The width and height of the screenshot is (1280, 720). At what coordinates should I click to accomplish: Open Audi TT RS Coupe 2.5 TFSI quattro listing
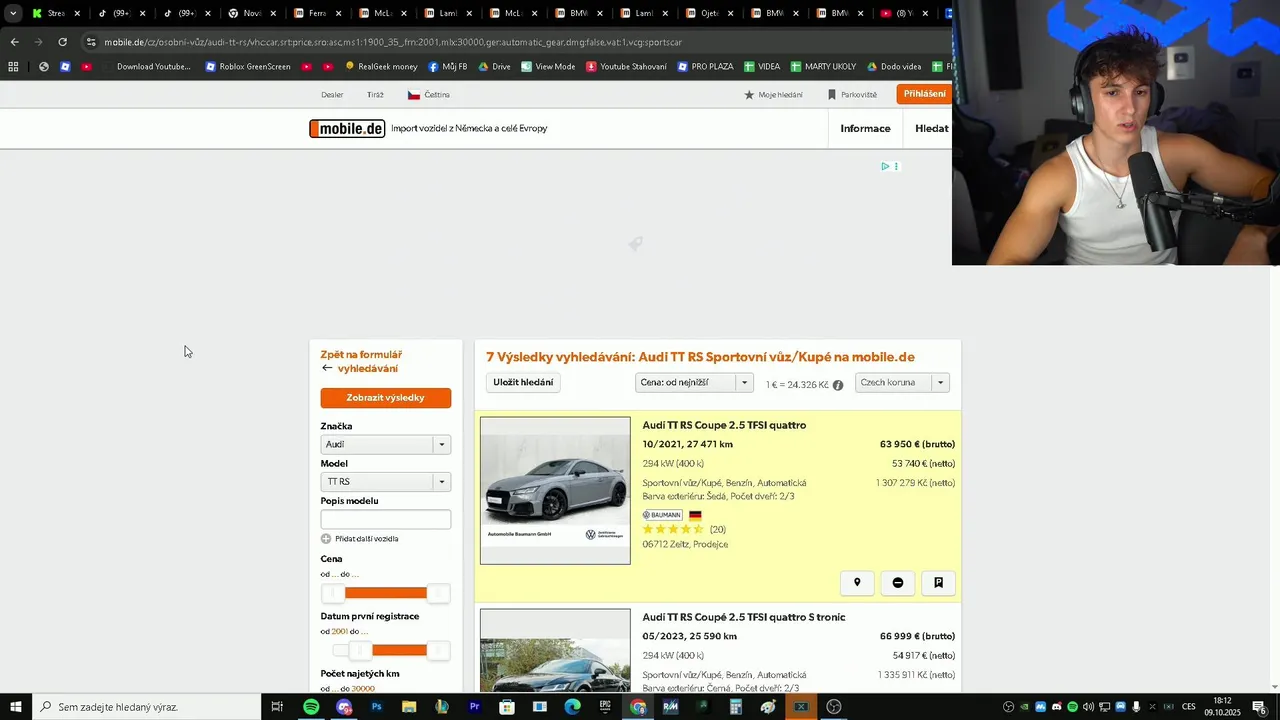pos(724,425)
